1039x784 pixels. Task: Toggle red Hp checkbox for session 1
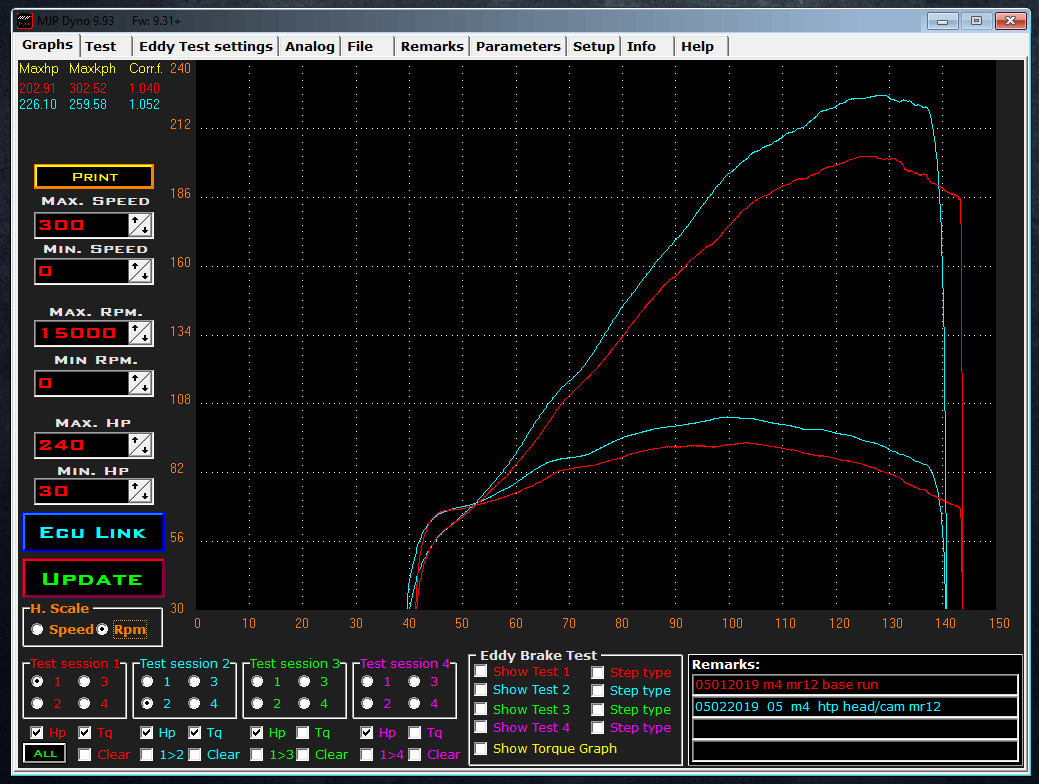click(x=37, y=732)
